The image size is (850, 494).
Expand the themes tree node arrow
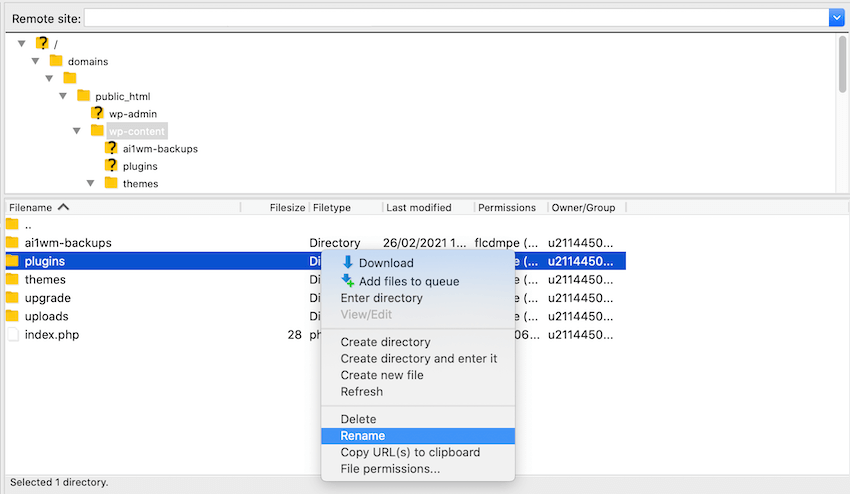click(90, 183)
